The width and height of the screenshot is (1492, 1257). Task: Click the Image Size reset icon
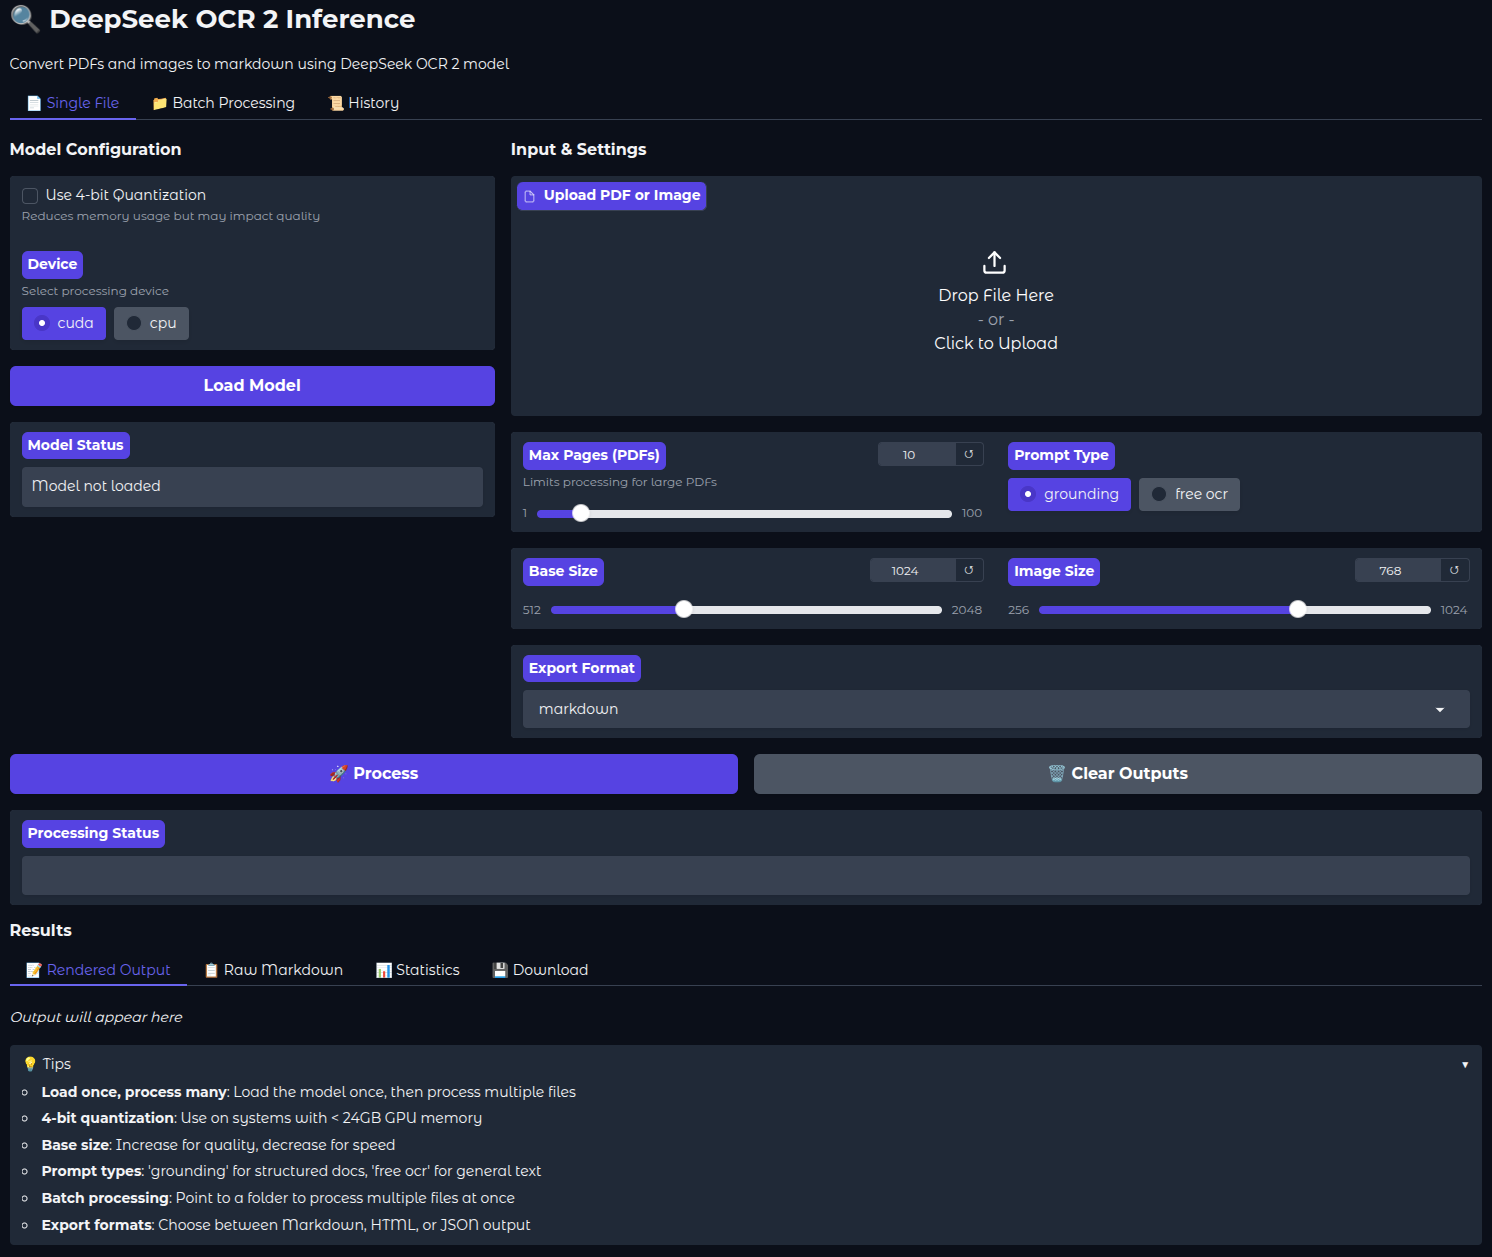1454,571
